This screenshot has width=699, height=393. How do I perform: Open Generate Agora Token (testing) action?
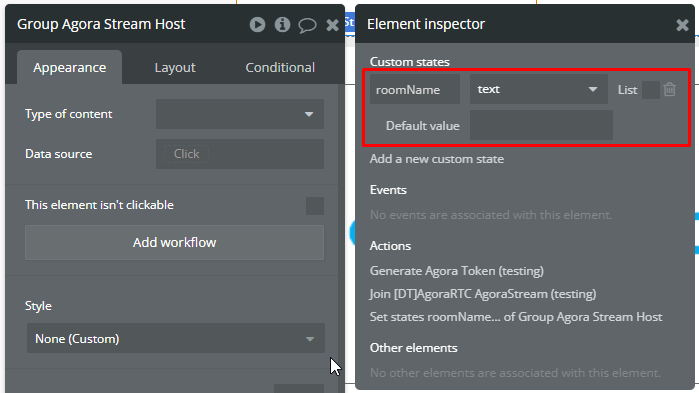(x=456, y=271)
